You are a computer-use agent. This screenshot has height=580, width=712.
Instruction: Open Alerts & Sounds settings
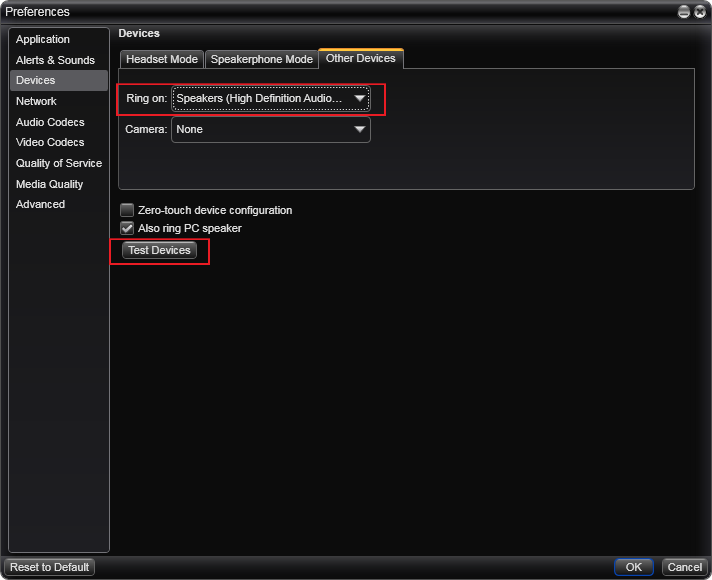coord(59,60)
